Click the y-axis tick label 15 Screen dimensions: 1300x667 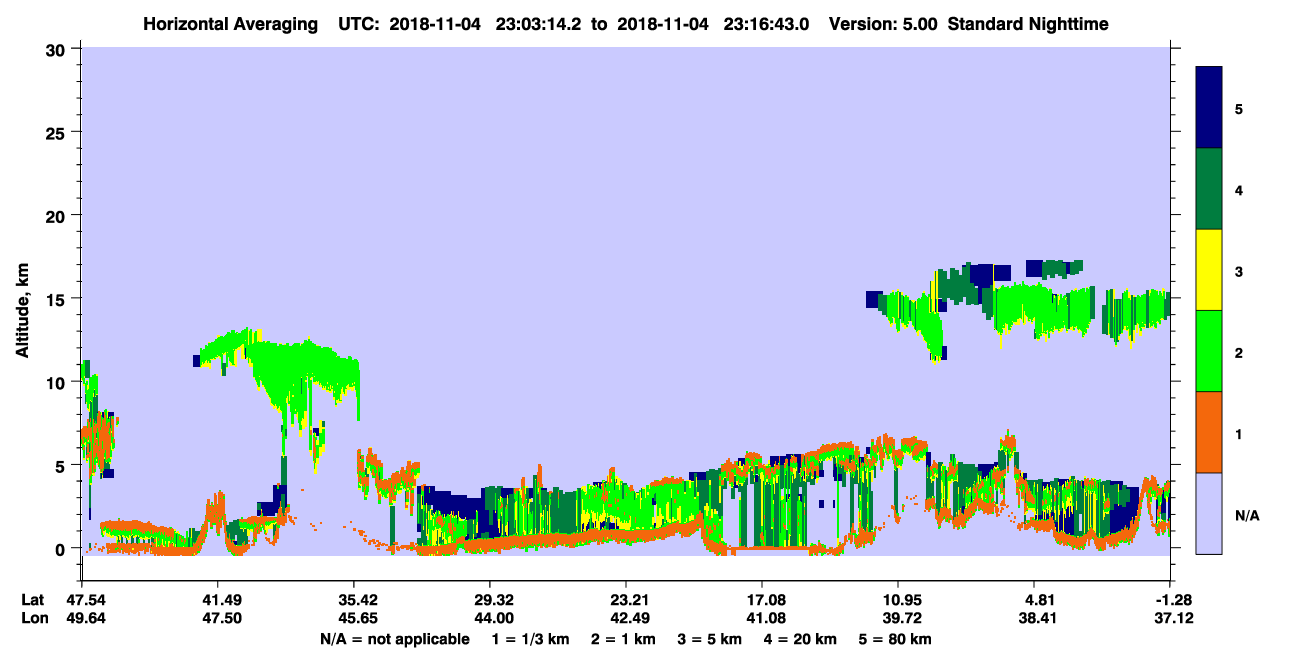click(x=58, y=298)
